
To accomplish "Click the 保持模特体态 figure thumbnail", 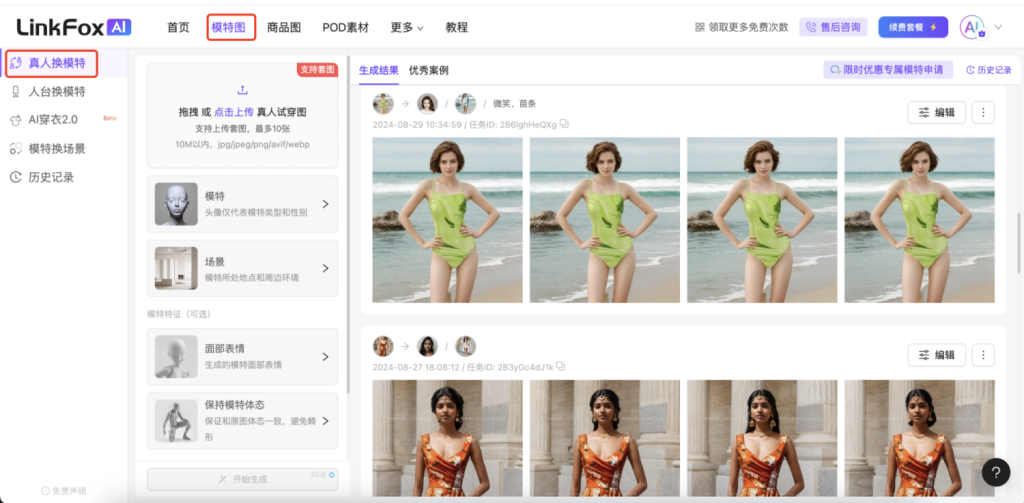I will pyautogui.click(x=176, y=421).
